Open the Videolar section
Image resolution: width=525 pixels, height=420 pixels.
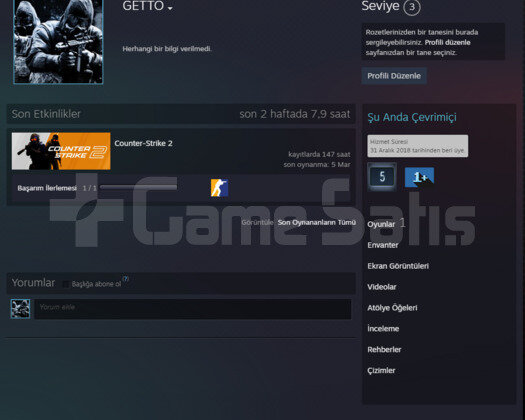382,287
